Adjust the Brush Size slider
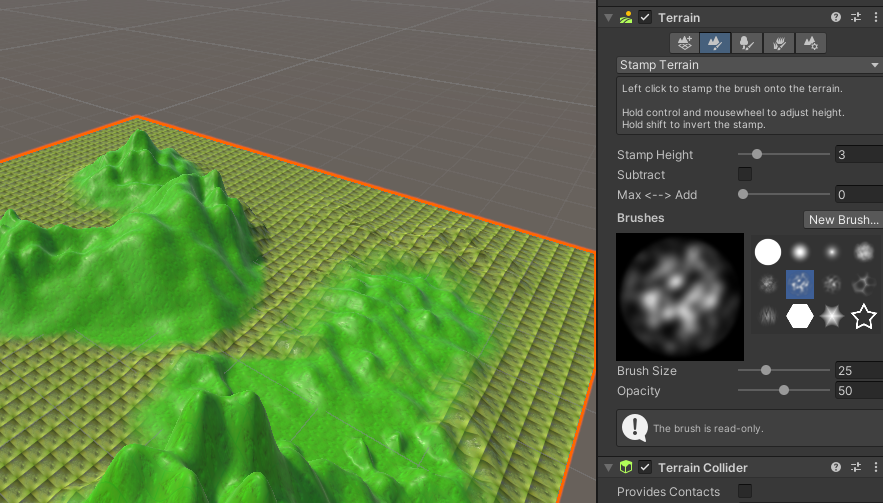Viewport: 883px width, 503px height. (x=784, y=370)
